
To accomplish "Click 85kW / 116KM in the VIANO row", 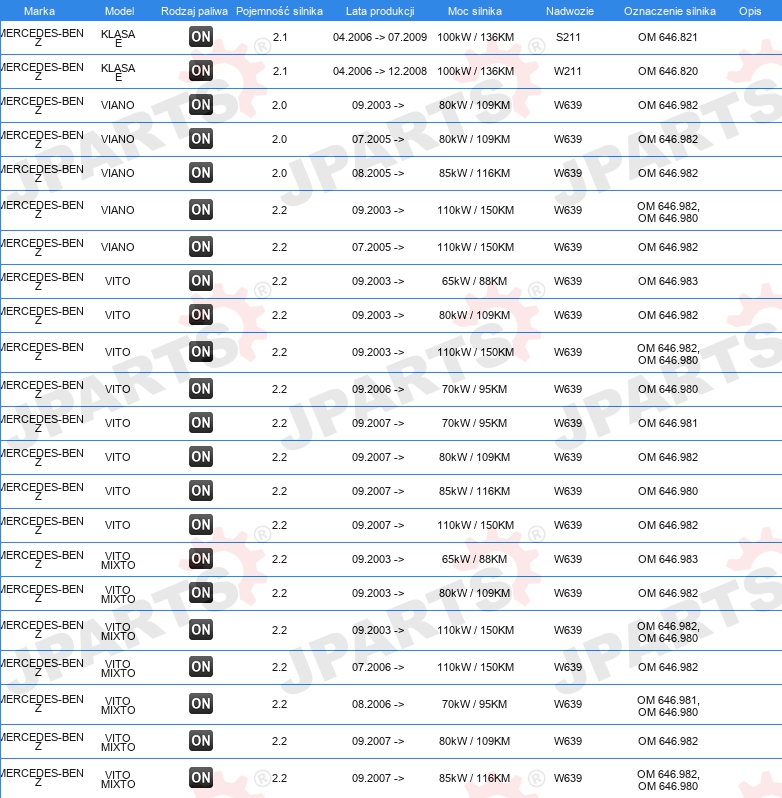I will [x=474, y=173].
